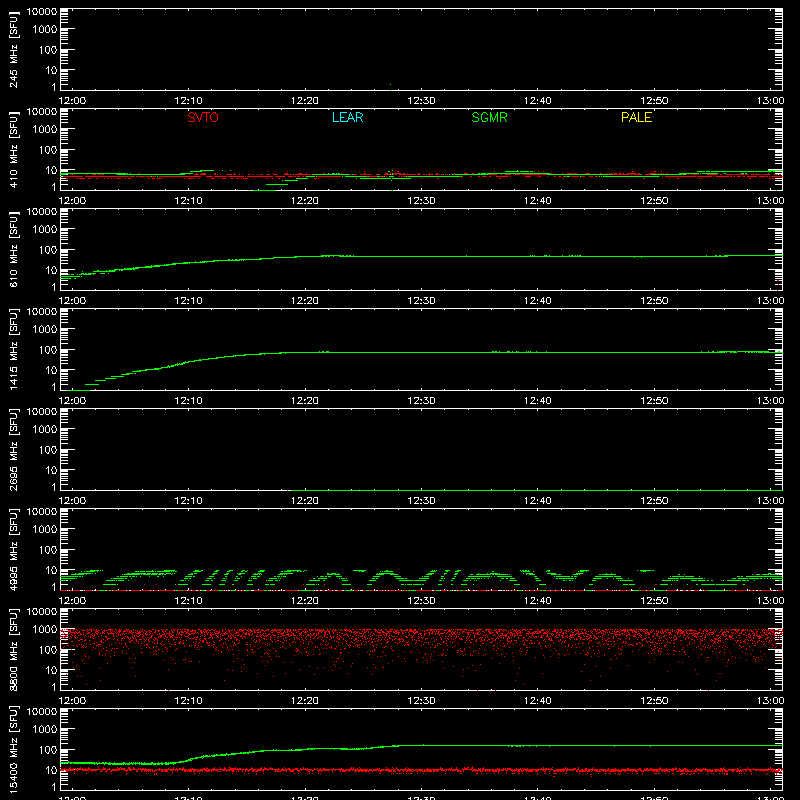Click the 13:00 time label under 245 MHz plot
Image resolution: width=800 pixels, height=800 pixels.
click(x=770, y=101)
